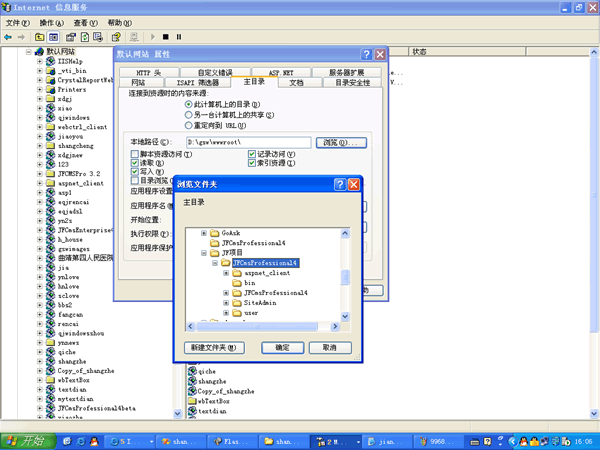
Task: Click the Start item play icon
Action: pos(153,37)
